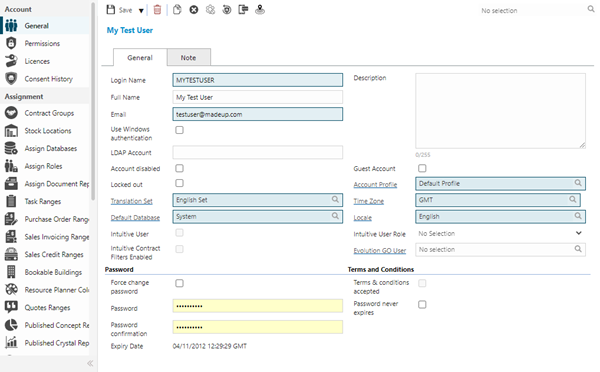Screen dimensions: 600x372
Task: Open Time Zone lookup search
Action: coord(572,199)
